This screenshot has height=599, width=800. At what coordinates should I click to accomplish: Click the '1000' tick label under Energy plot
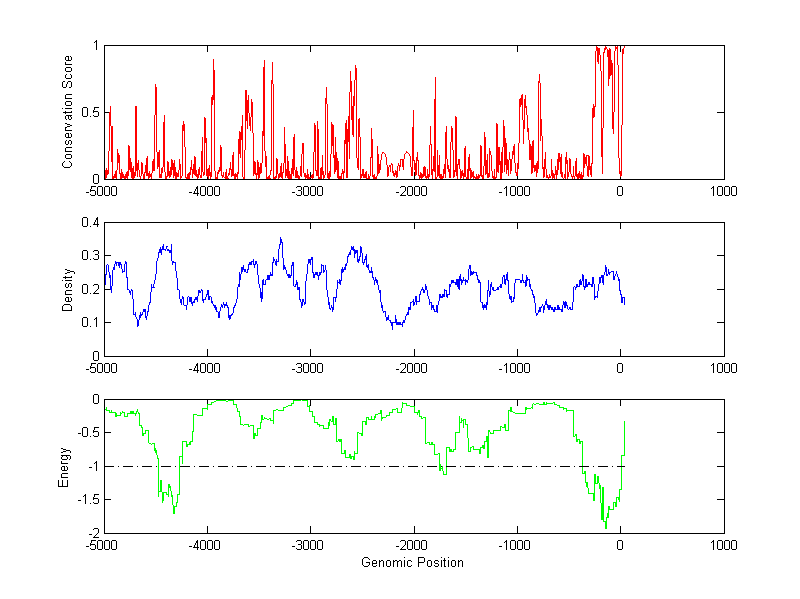[723, 546]
